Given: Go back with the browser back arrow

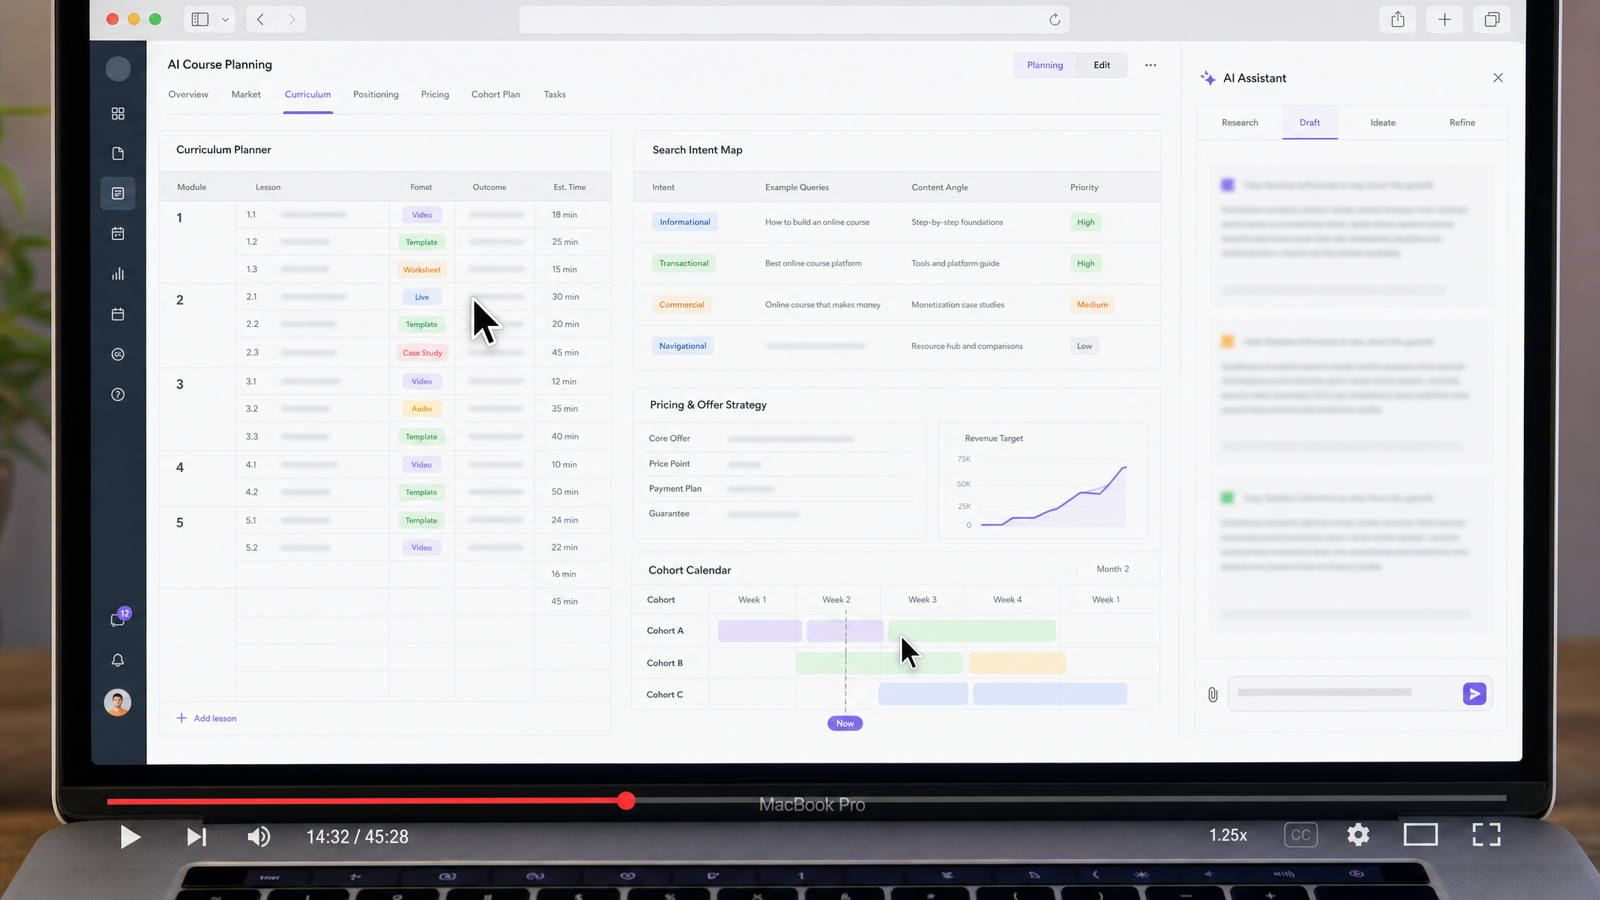Looking at the screenshot, I should 260,19.
